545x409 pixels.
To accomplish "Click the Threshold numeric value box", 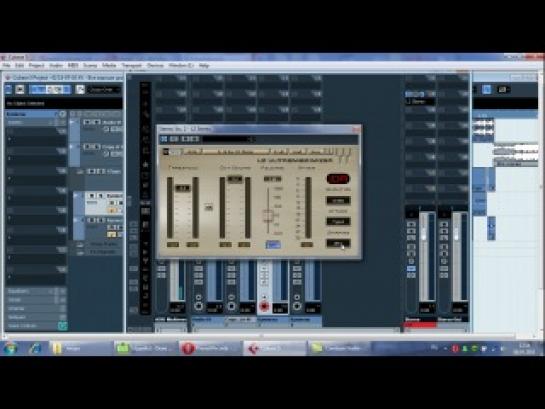I will coord(173,245).
